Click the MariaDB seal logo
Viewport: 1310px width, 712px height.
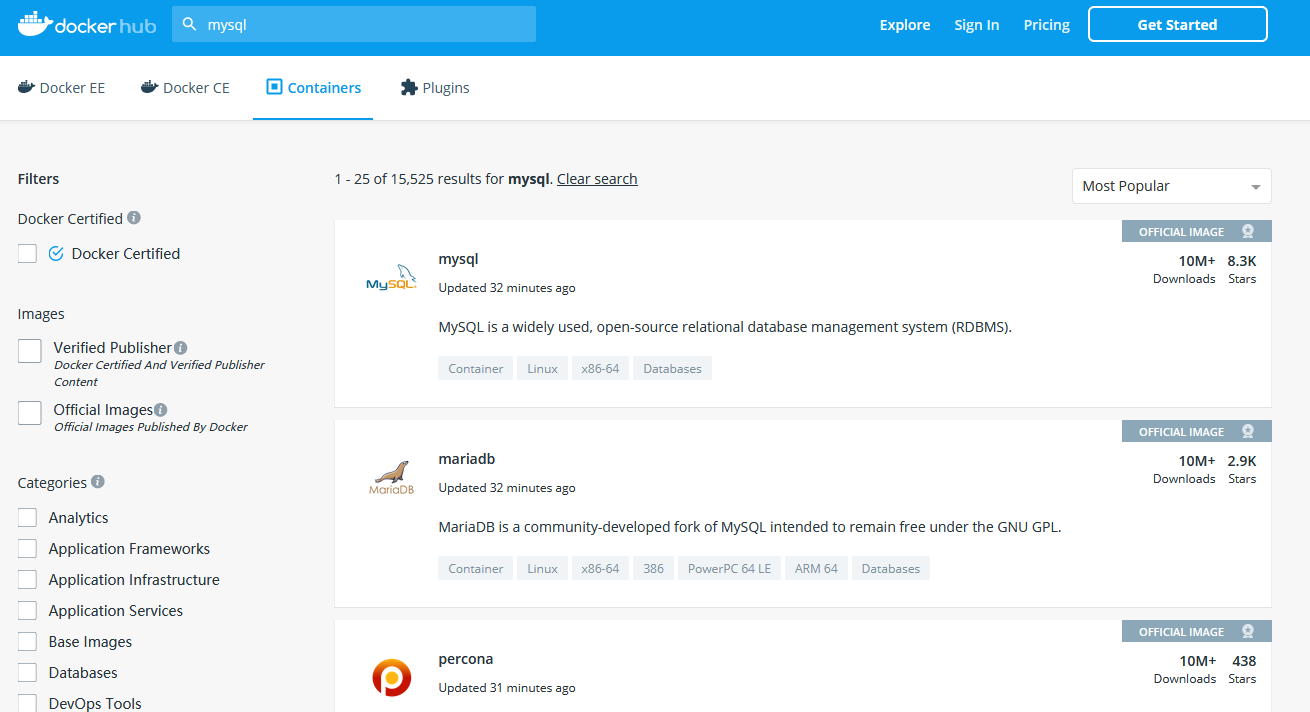(391, 478)
